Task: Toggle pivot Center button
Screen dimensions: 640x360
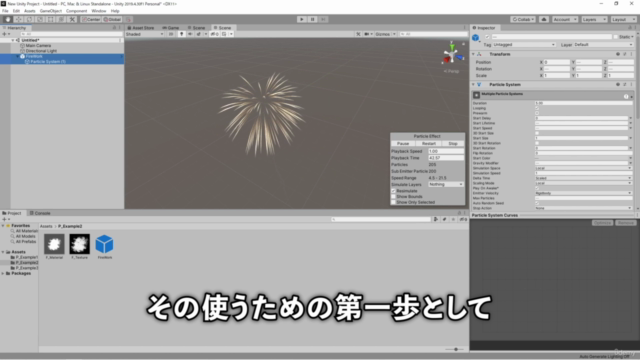Action: point(91,19)
